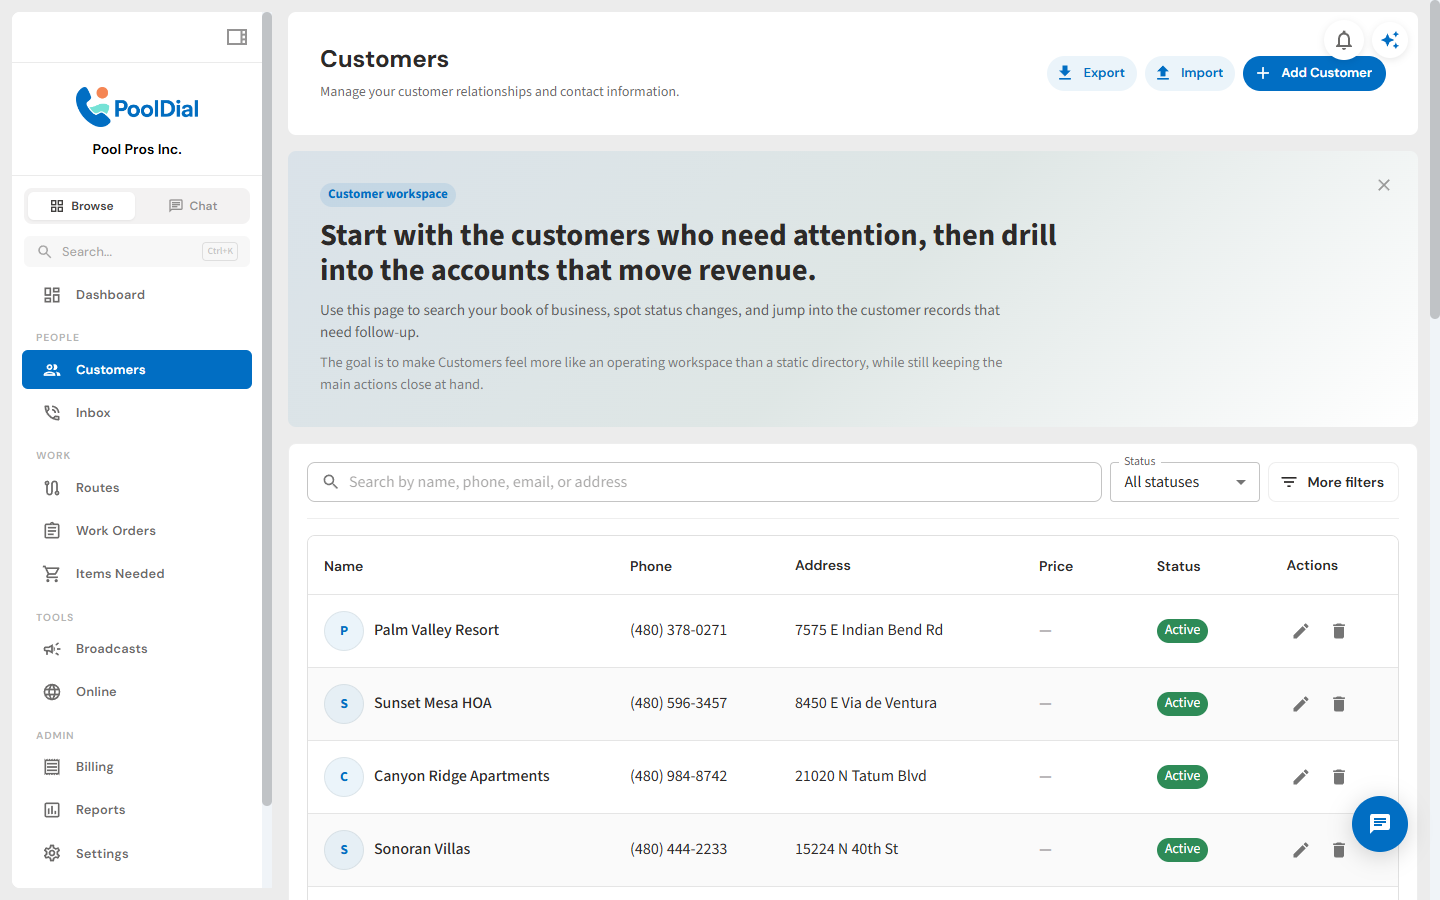The width and height of the screenshot is (1440, 900).
Task: Click the Price column header
Action: tap(1056, 566)
